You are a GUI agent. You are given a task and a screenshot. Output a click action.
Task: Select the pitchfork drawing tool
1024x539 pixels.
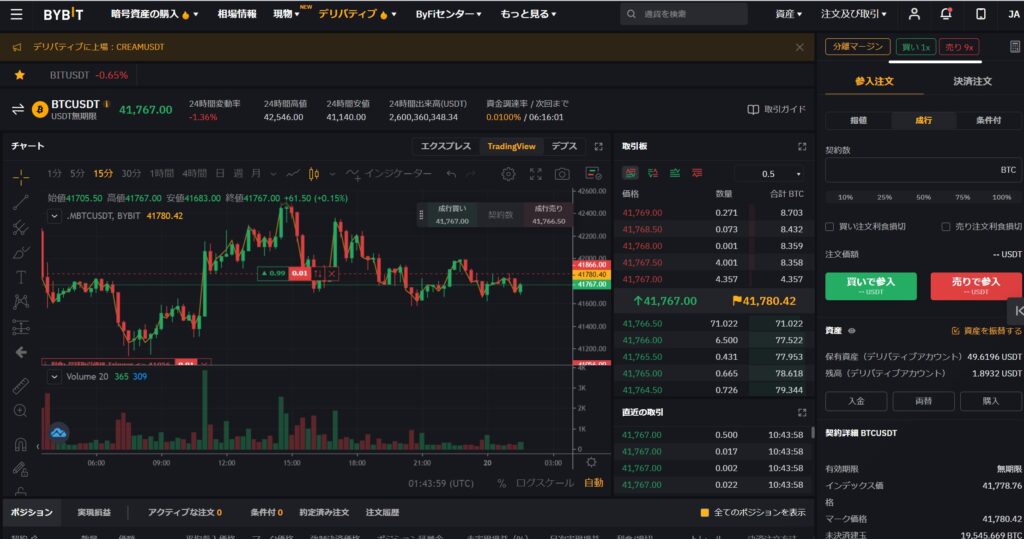pyautogui.click(x=21, y=227)
